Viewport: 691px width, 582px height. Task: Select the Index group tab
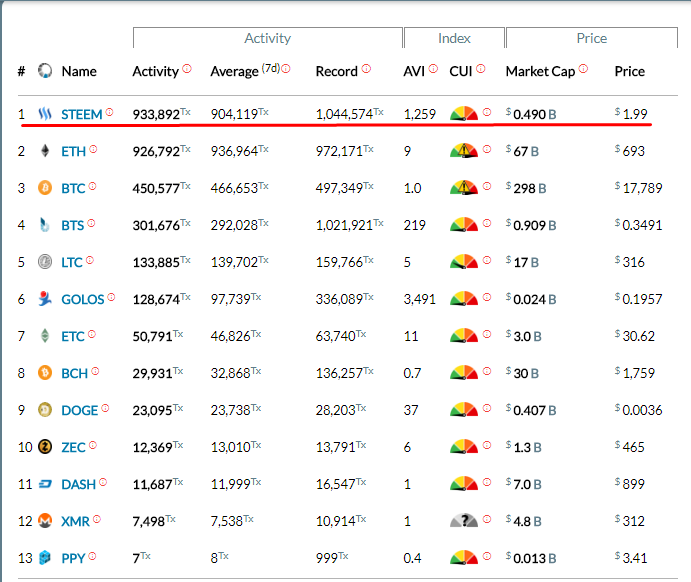454,38
